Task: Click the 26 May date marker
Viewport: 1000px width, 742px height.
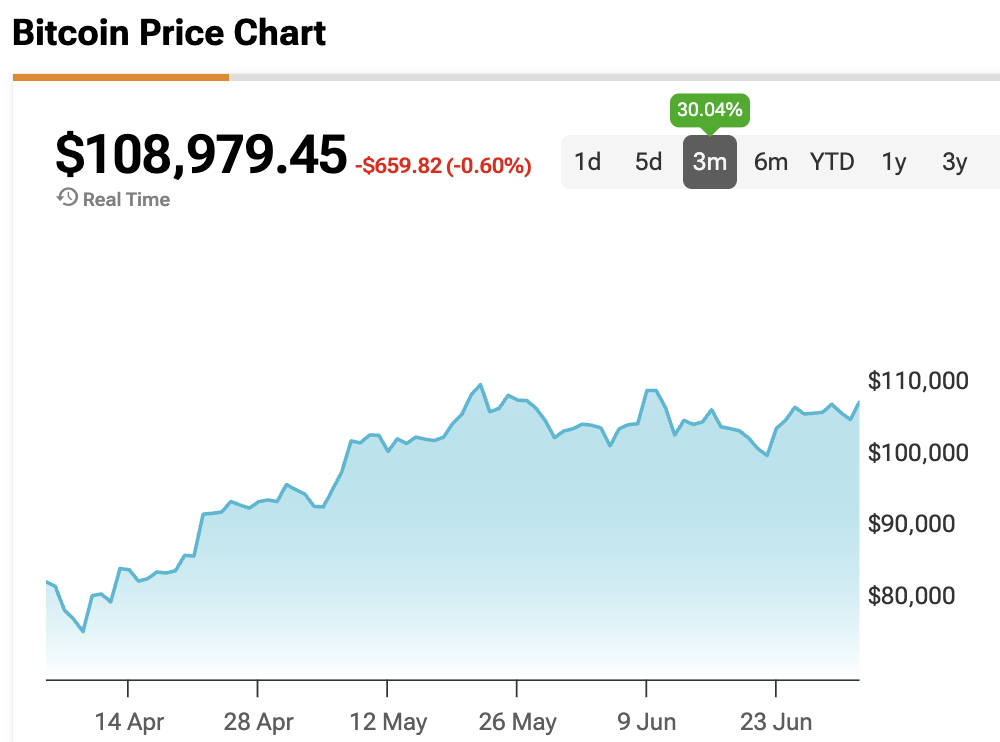Action: (x=518, y=721)
